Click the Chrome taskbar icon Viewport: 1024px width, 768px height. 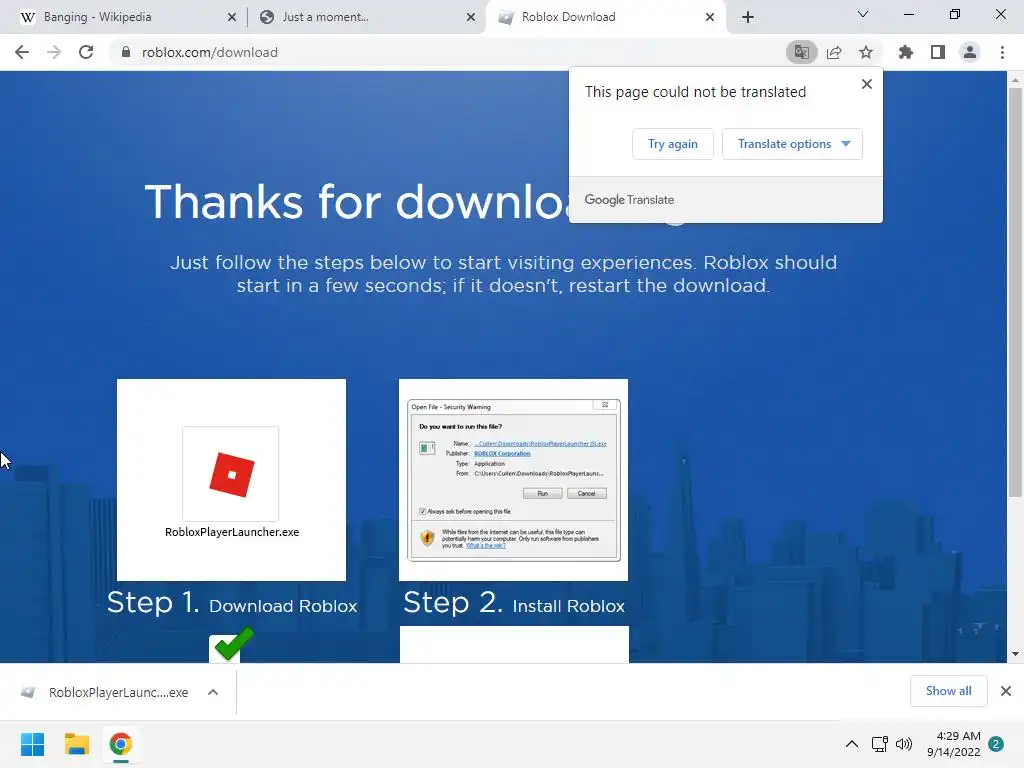tap(120, 744)
